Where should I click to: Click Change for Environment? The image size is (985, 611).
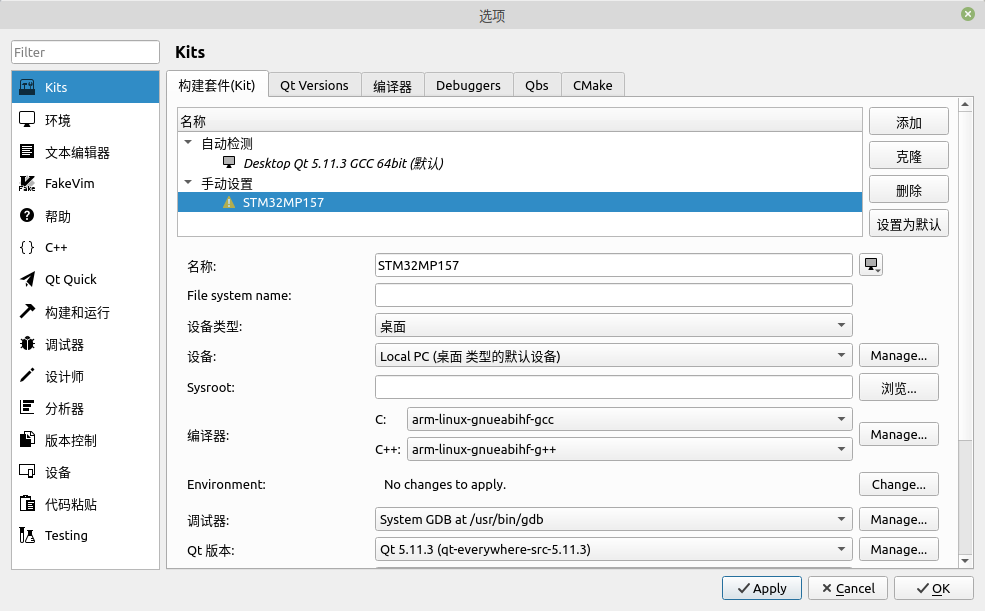899,484
